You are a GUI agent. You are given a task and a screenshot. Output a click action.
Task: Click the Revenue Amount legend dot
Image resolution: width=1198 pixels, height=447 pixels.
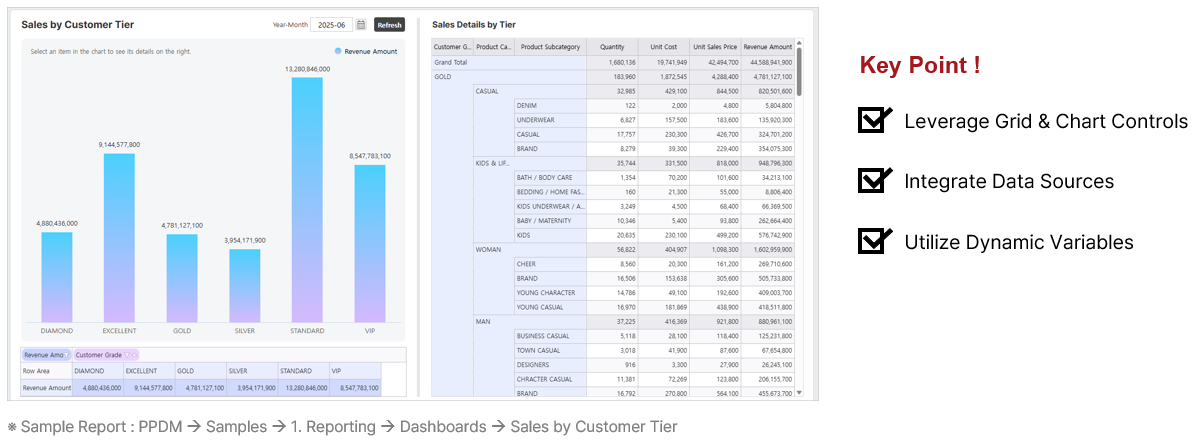(339, 51)
